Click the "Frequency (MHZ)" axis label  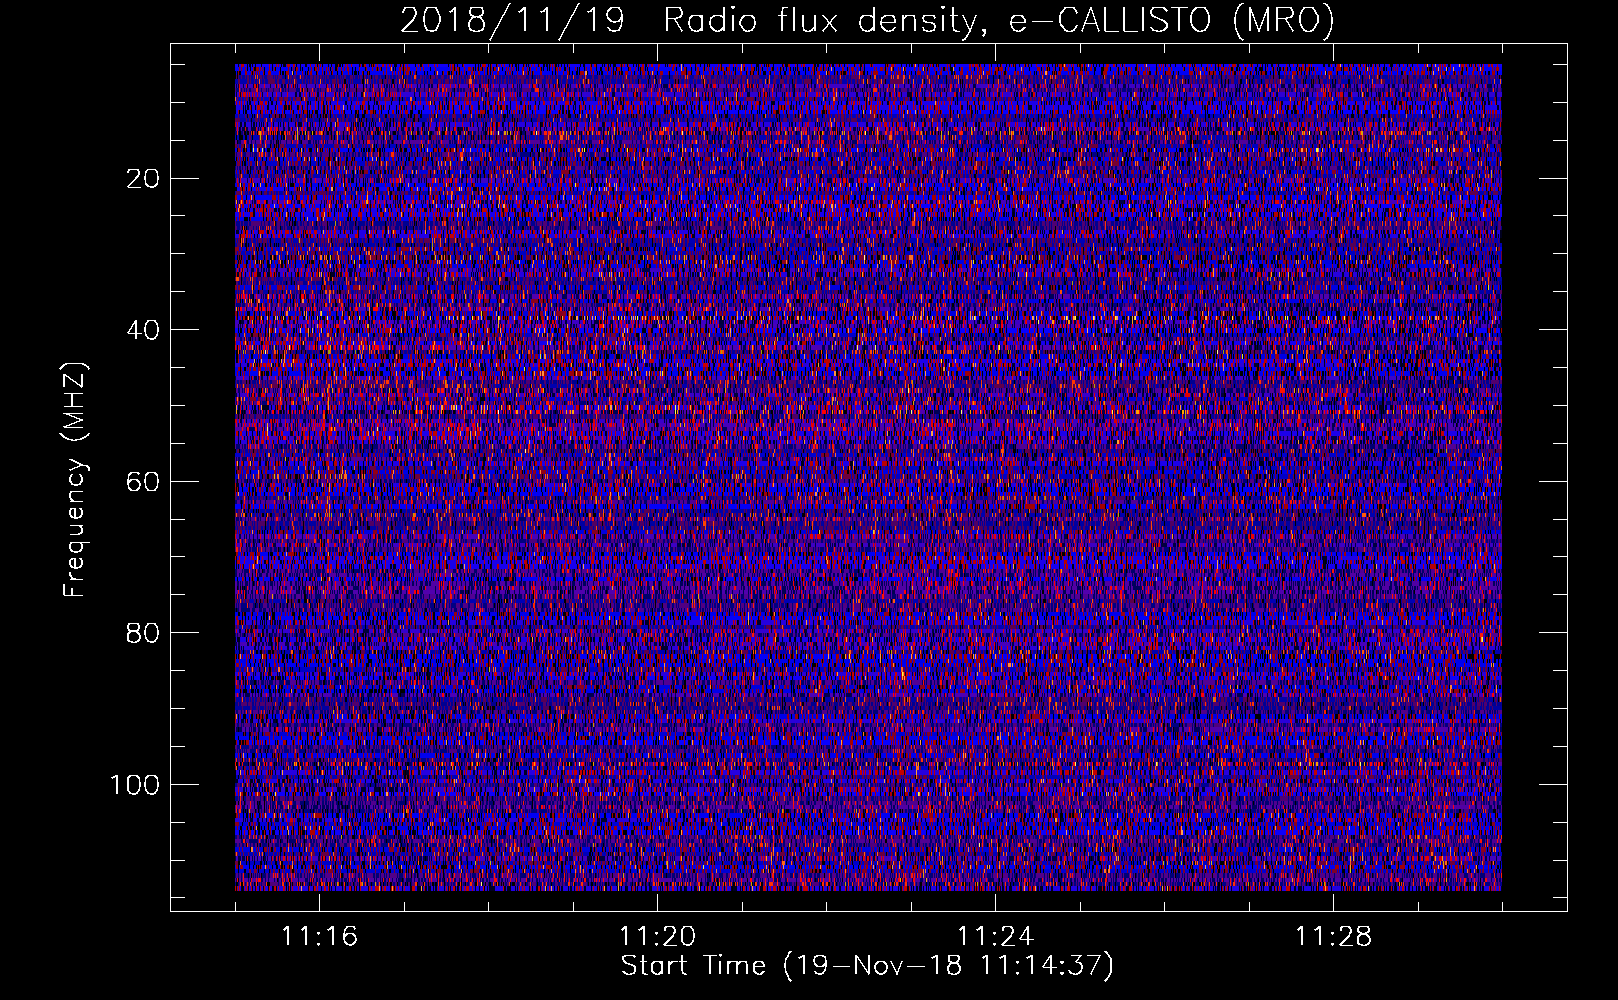(x=75, y=480)
